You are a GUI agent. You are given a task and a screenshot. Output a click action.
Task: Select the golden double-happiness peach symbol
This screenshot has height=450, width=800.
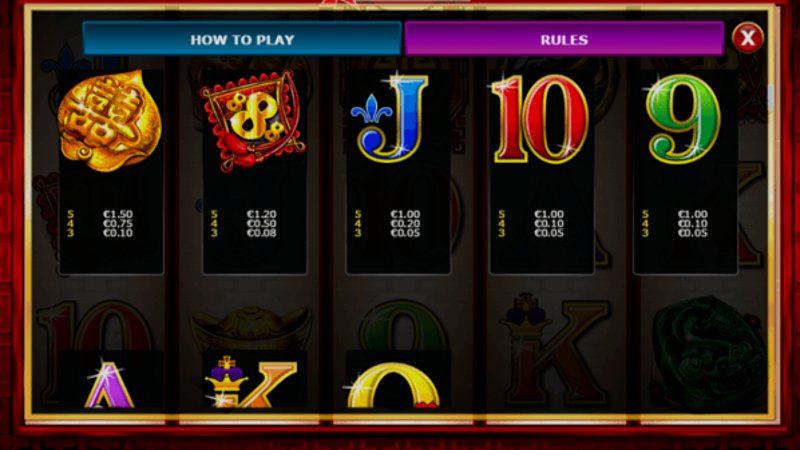point(110,121)
